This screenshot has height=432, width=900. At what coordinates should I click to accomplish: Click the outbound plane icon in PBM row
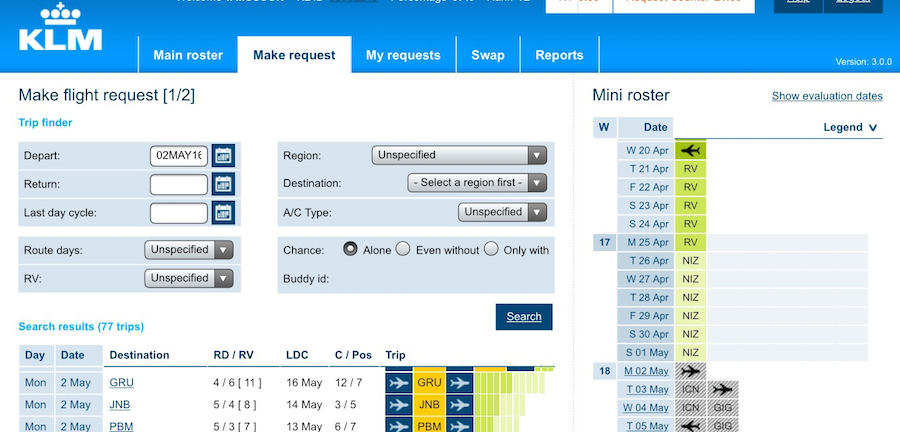[399, 426]
